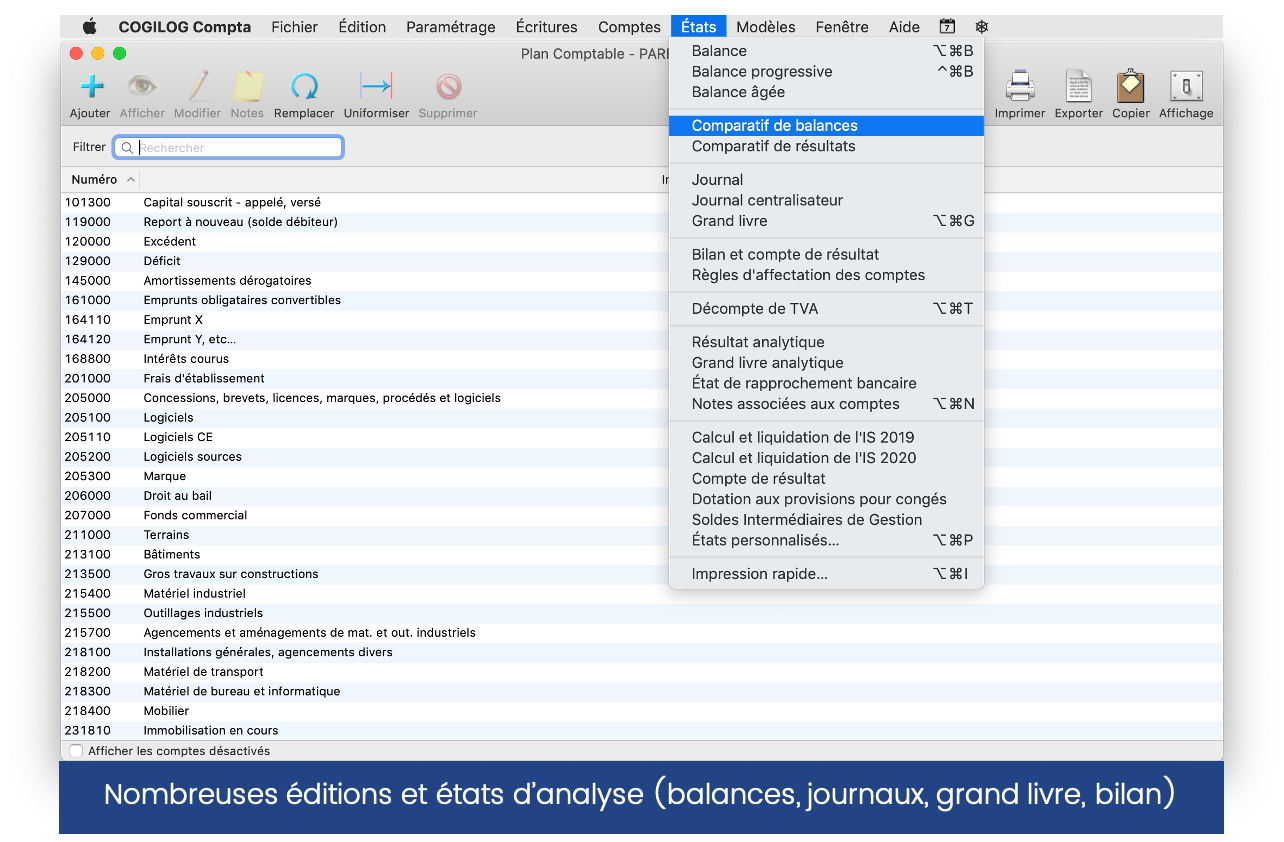Close the États menu
Viewport: 1284px width, 842px height.
698,27
